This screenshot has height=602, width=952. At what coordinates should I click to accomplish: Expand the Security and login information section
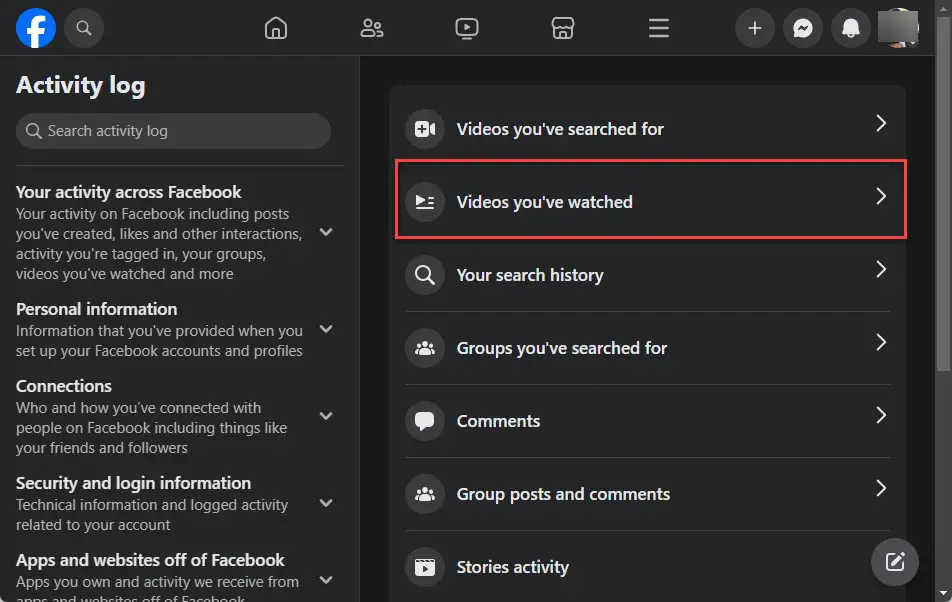[x=326, y=503]
